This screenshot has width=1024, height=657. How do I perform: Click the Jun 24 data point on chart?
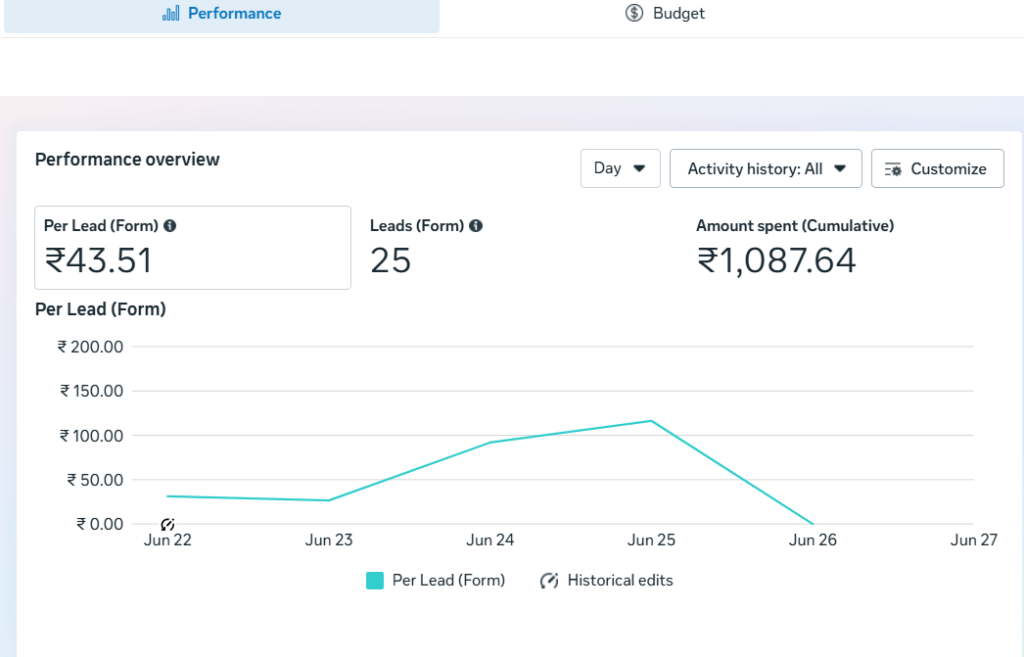(x=490, y=443)
